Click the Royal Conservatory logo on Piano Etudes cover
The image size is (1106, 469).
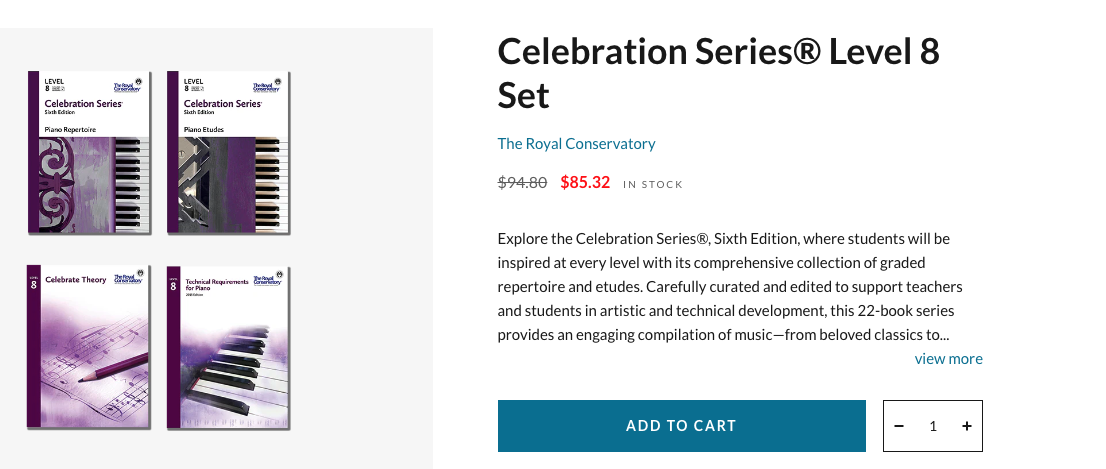(267, 83)
